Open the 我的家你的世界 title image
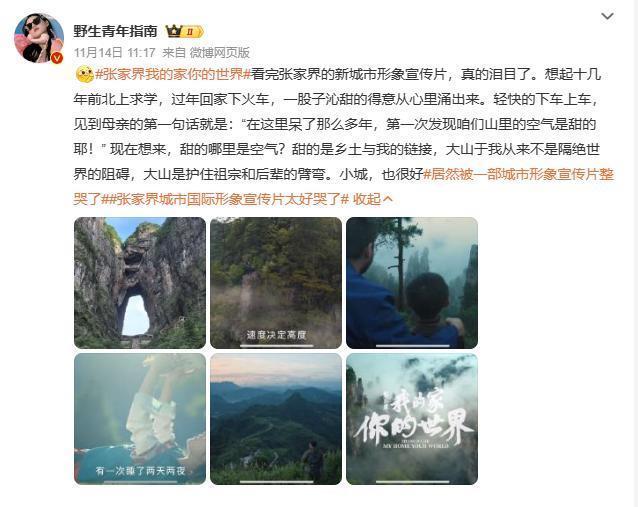638x507 pixels. click(x=412, y=419)
